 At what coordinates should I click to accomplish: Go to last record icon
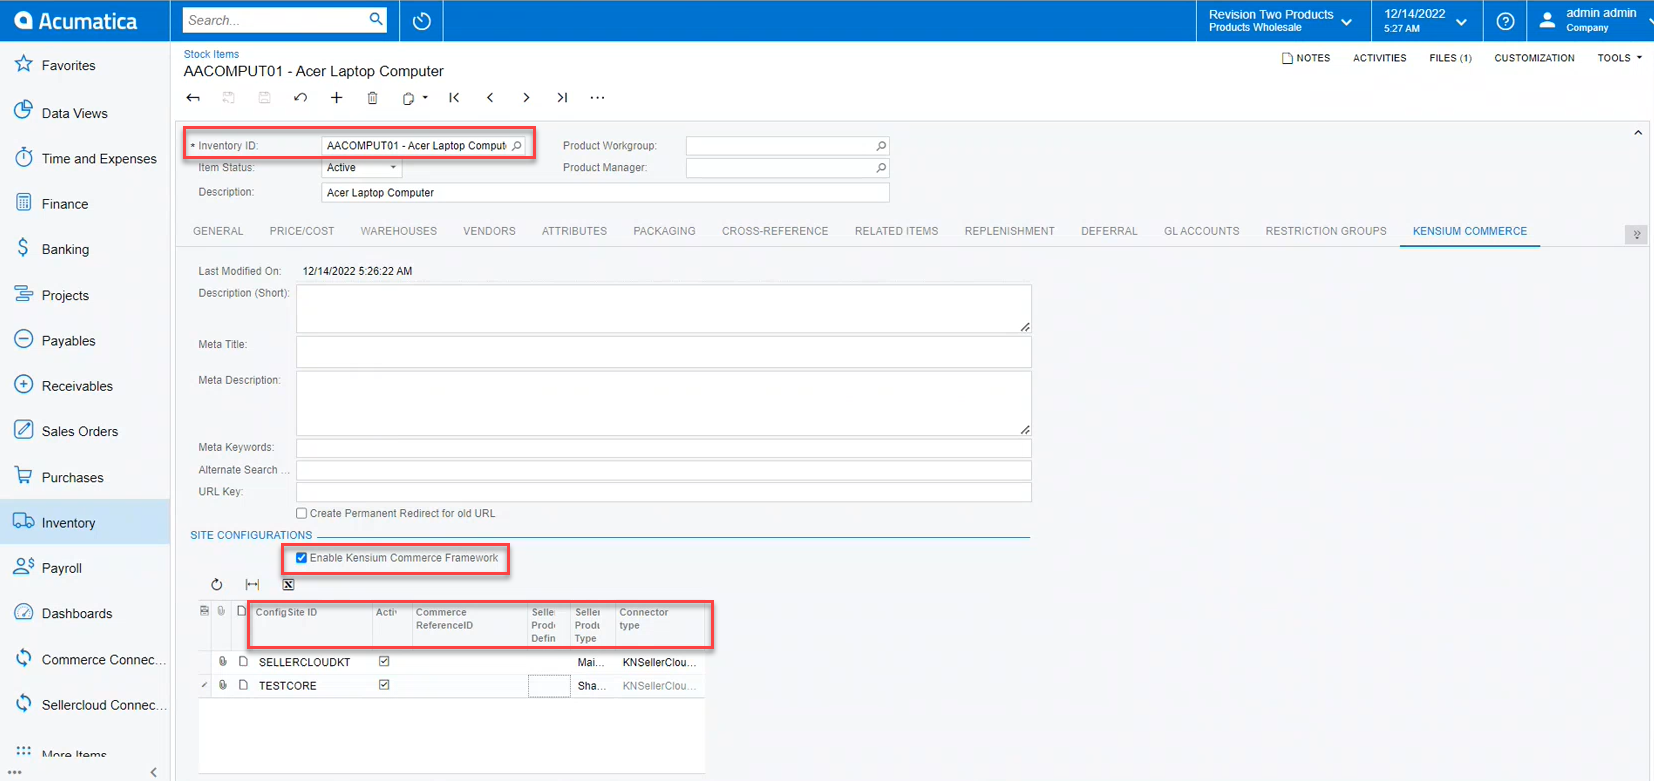[x=562, y=98]
